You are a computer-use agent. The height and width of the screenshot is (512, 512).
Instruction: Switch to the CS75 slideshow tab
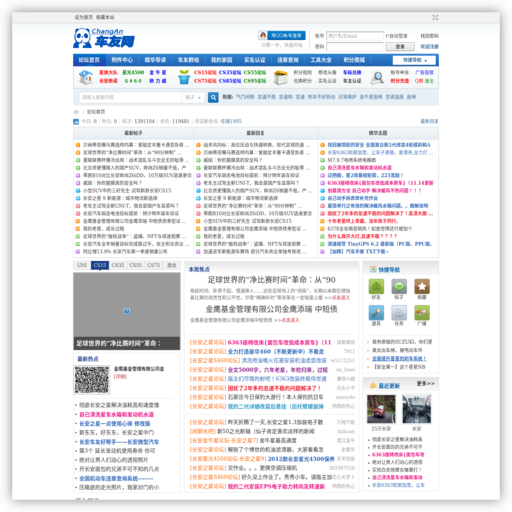click(x=154, y=265)
